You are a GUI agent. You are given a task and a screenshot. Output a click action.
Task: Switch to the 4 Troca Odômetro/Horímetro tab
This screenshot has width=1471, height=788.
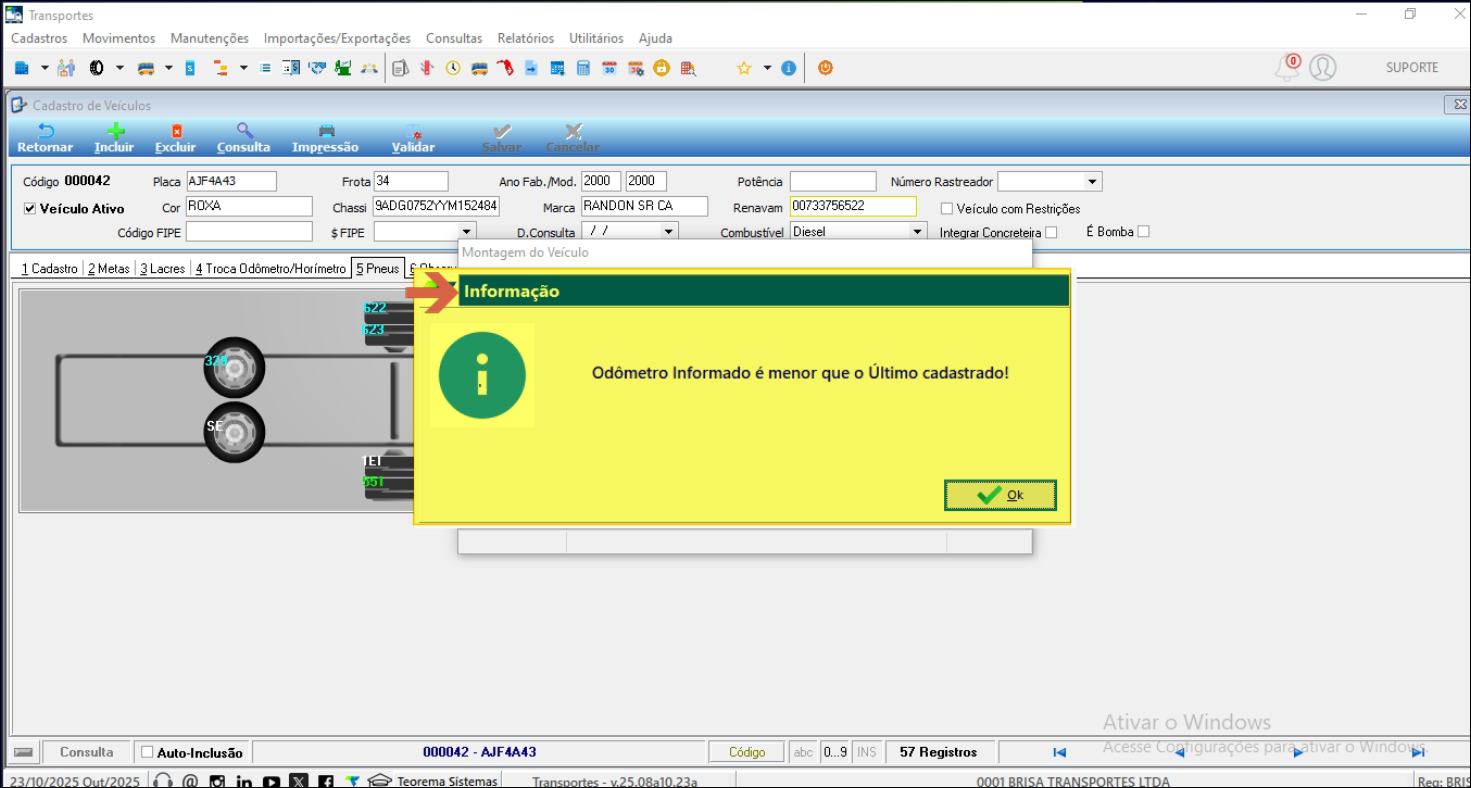(x=270, y=269)
